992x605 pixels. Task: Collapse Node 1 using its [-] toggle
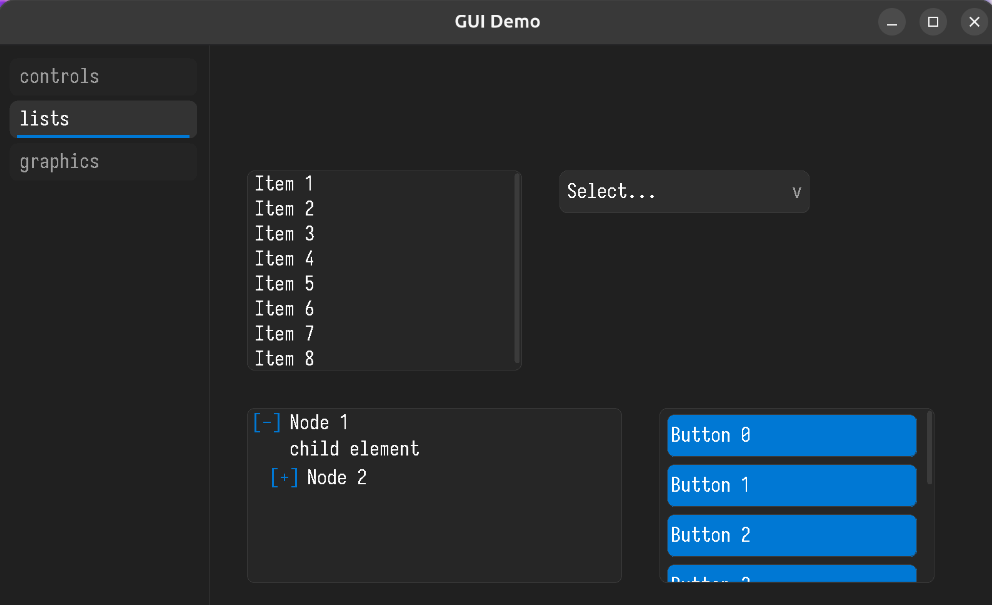[267, 423]
